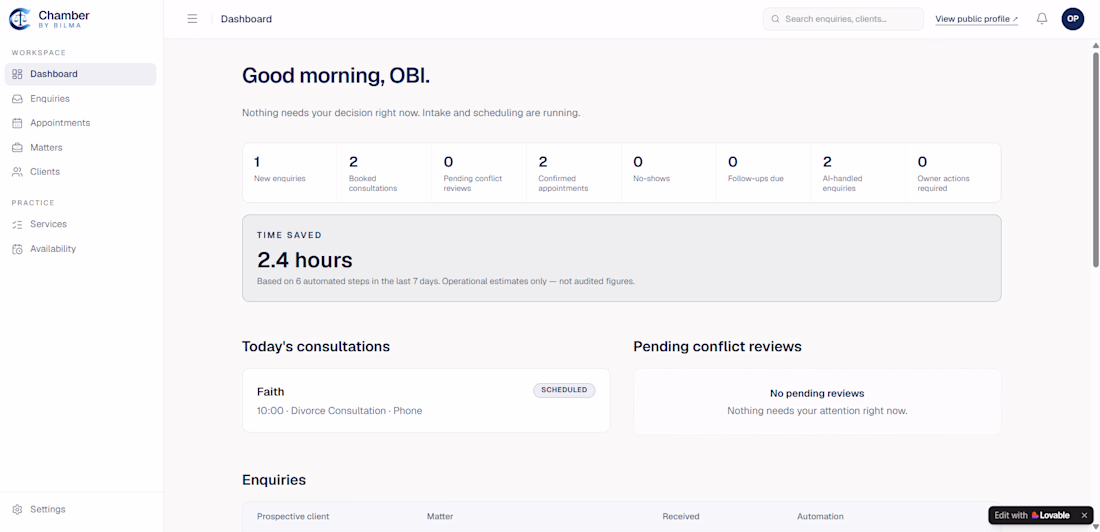
Task: Click the Enquiries inbox icon in the sidebar
Action: [x=18, y=99]
